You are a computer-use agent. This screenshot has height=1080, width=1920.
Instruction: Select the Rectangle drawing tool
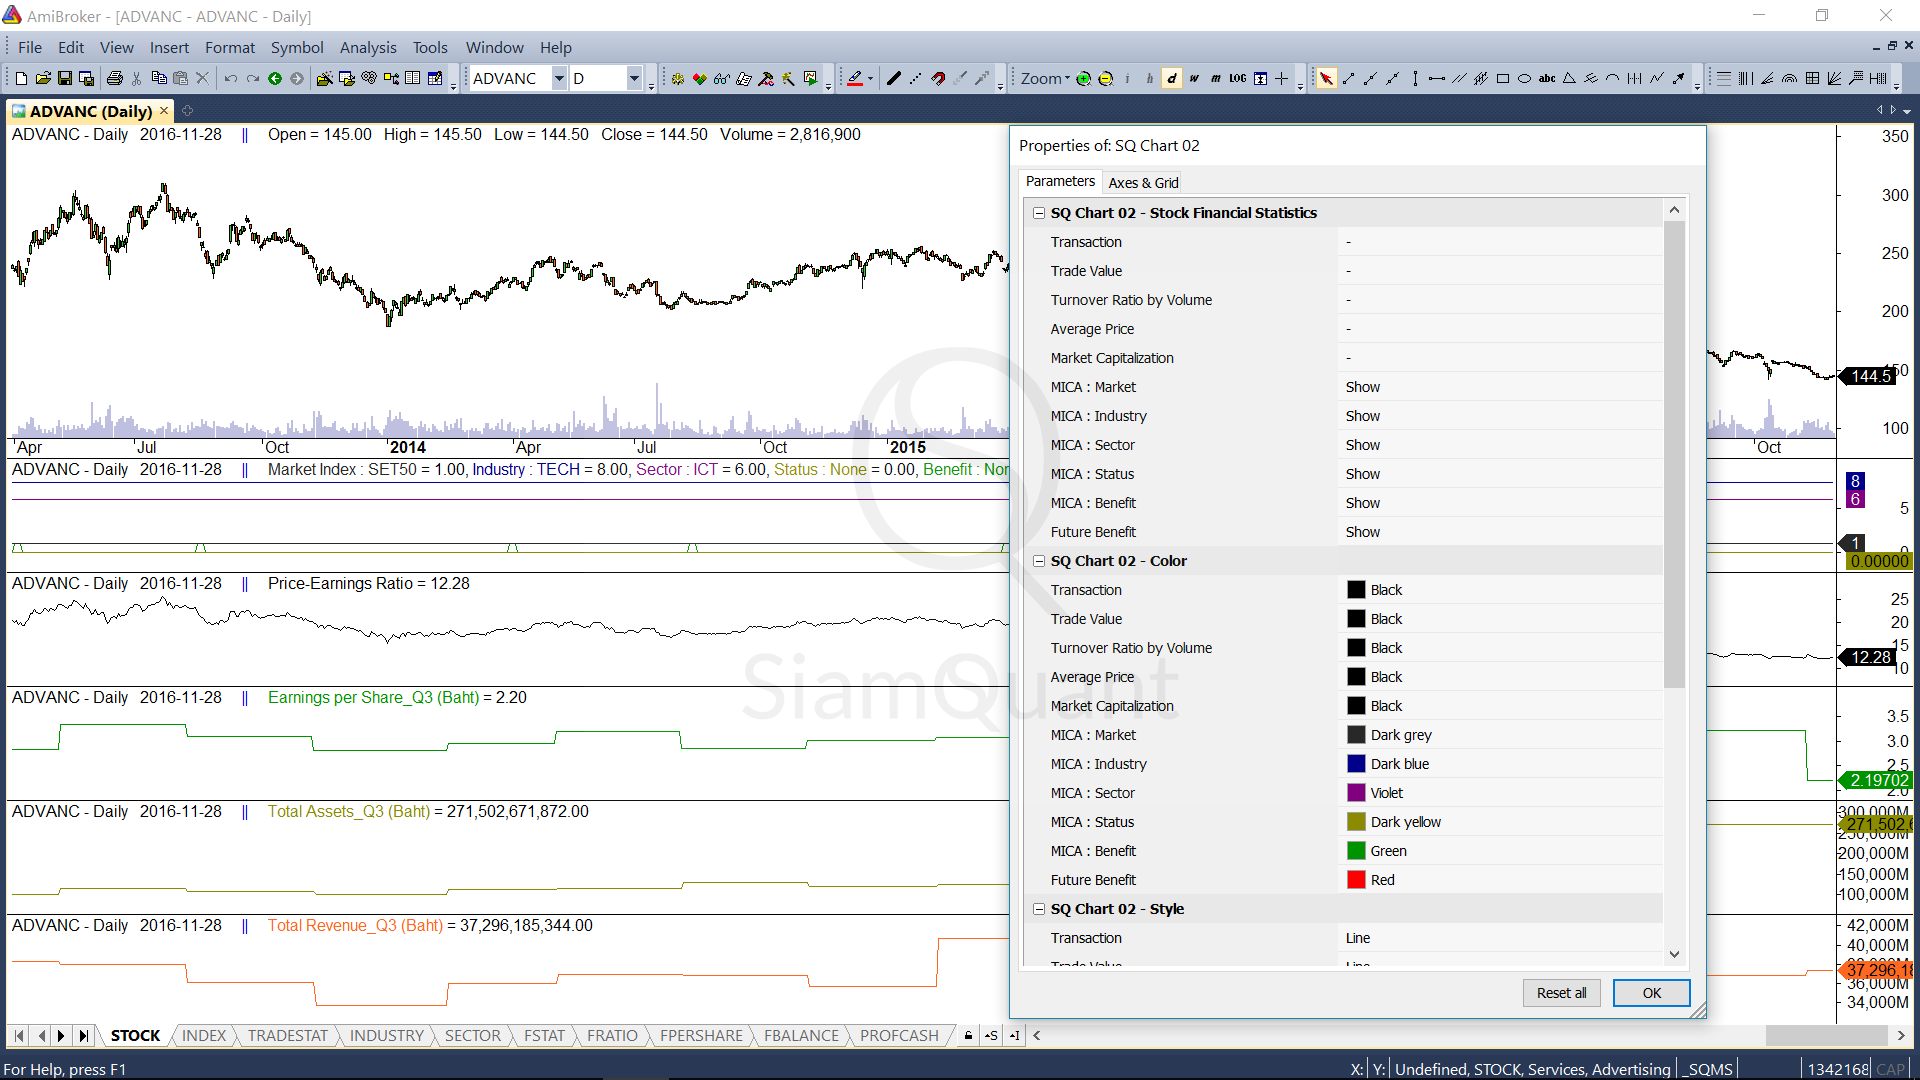[1502, 78]
